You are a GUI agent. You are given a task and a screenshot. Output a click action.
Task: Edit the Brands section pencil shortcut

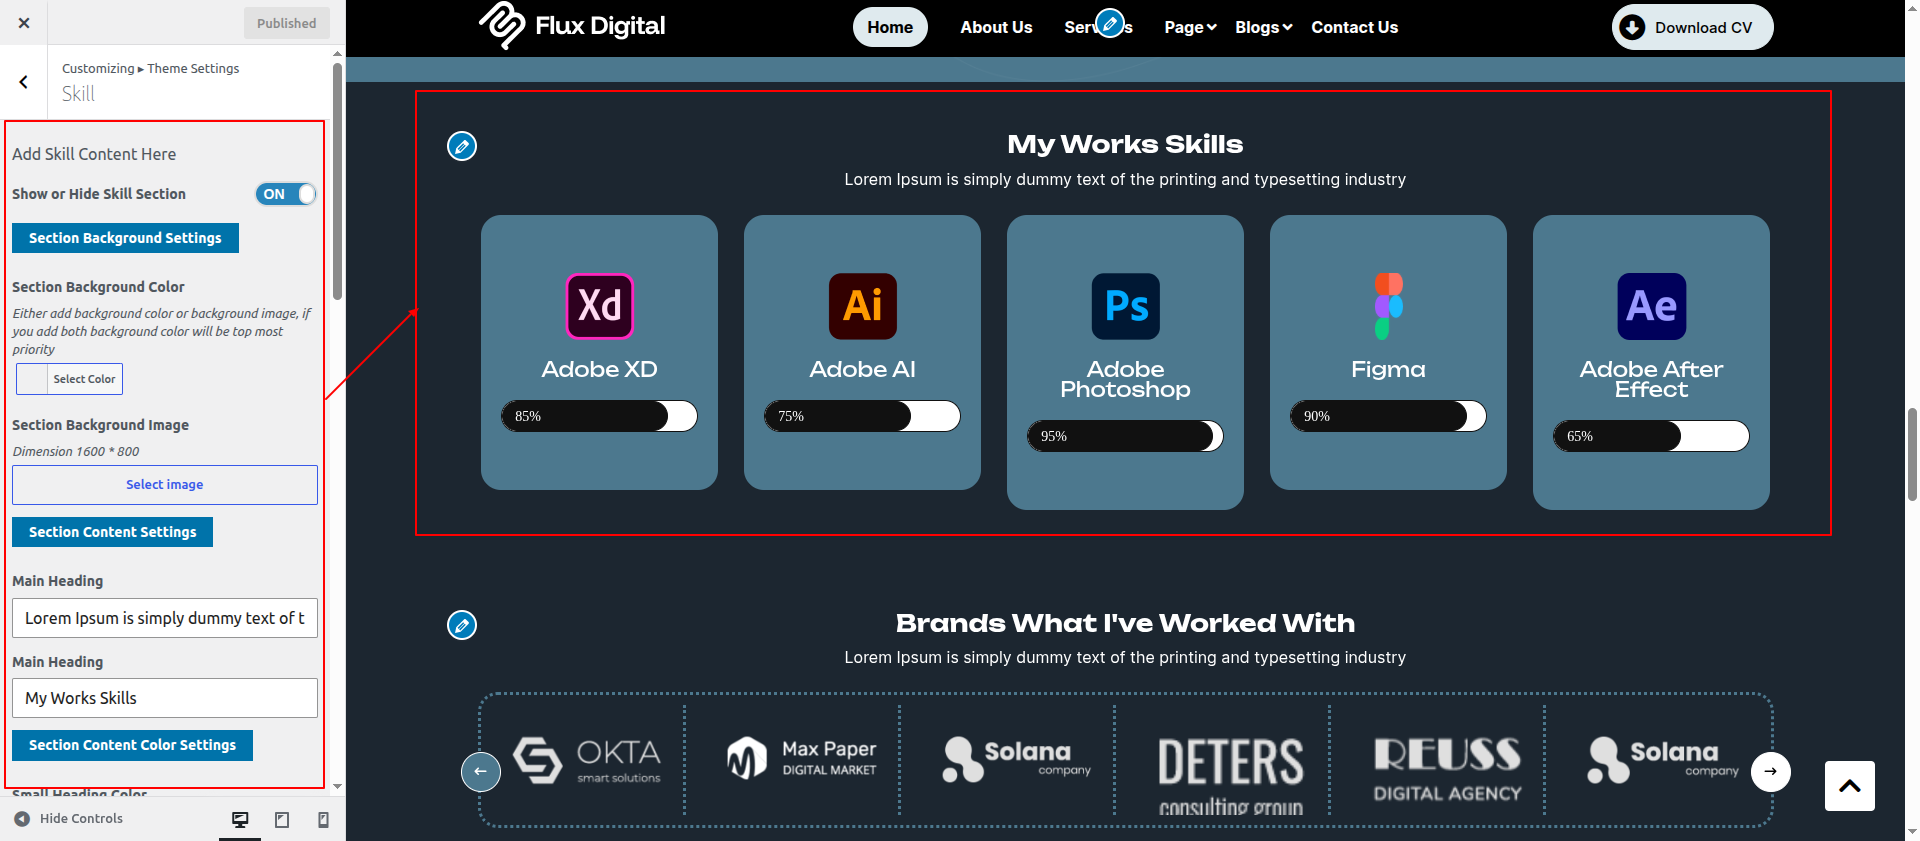(x=462, y=625)
